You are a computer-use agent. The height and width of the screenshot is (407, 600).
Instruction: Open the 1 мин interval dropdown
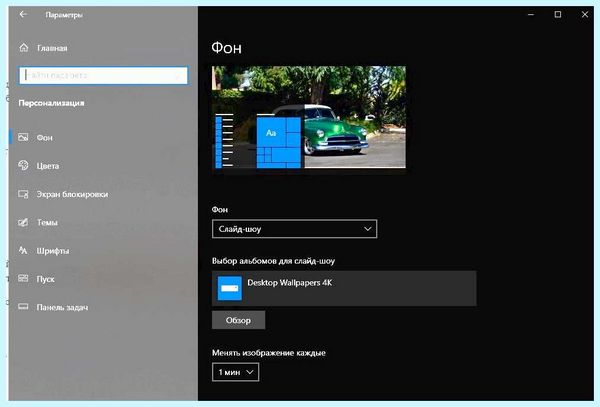pyautogui.click(x=235, y=372)
